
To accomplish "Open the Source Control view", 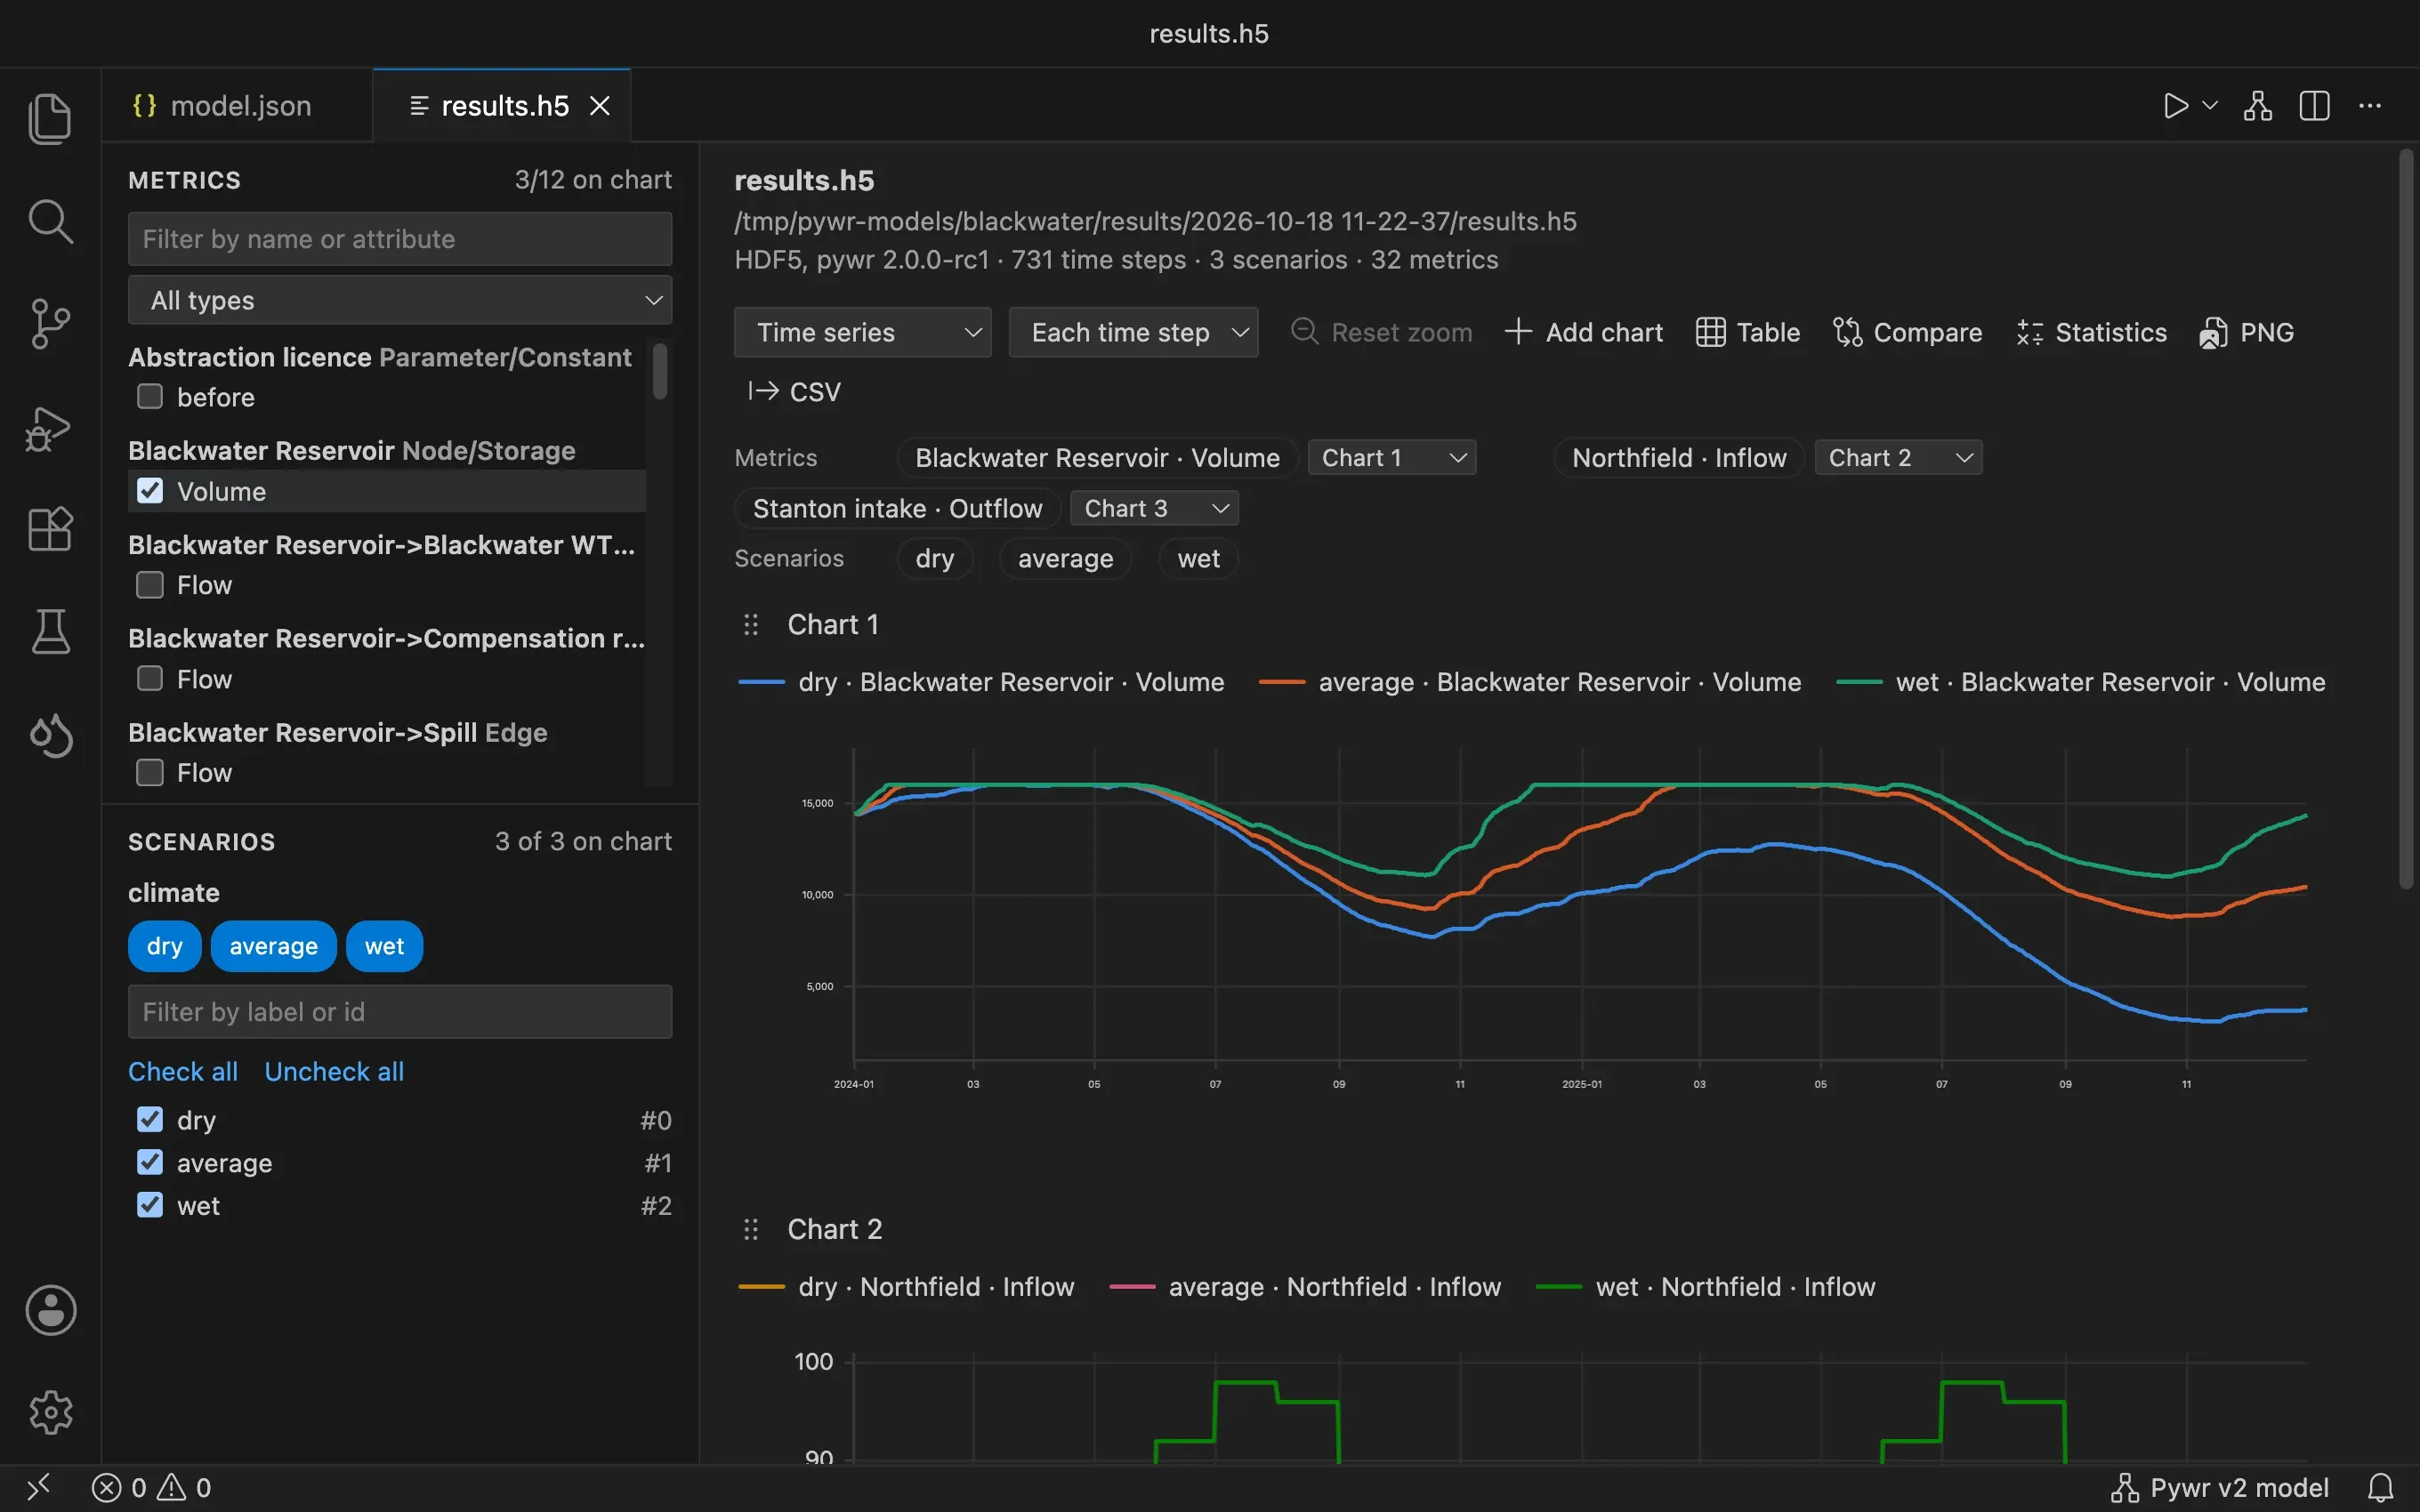I will coord(50,324).
